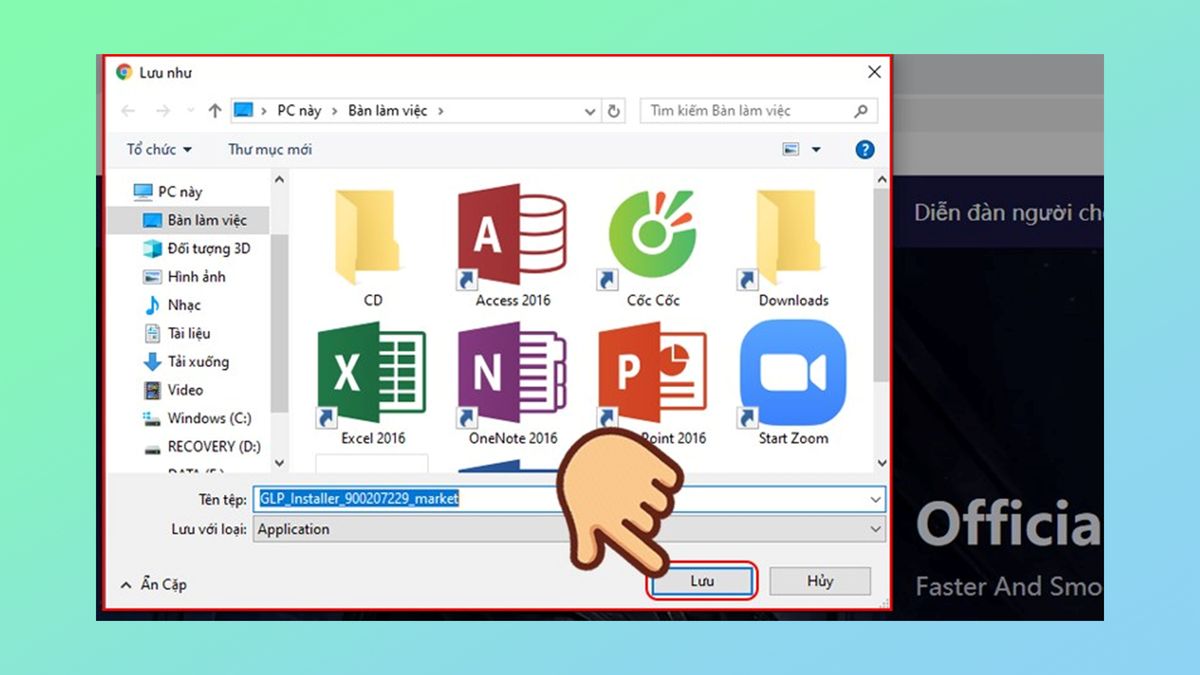Image resolution: width=1200 pixels, height=675 pixels.
Task: Select PC này in navigation tree
Action: 168,191
